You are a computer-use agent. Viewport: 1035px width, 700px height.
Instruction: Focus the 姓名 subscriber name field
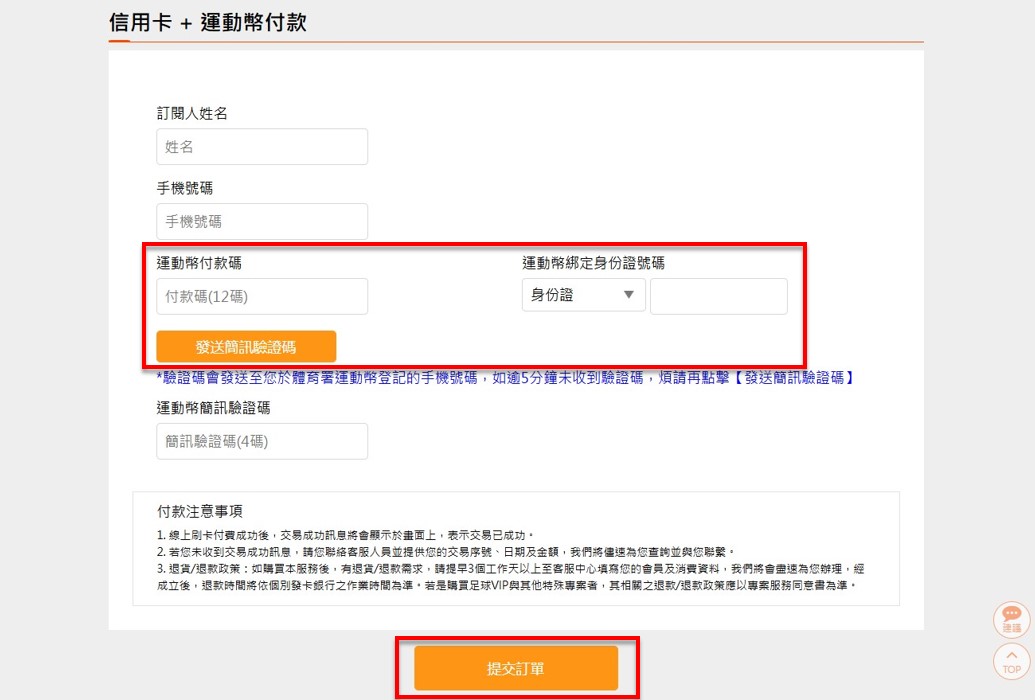(262, 147)
